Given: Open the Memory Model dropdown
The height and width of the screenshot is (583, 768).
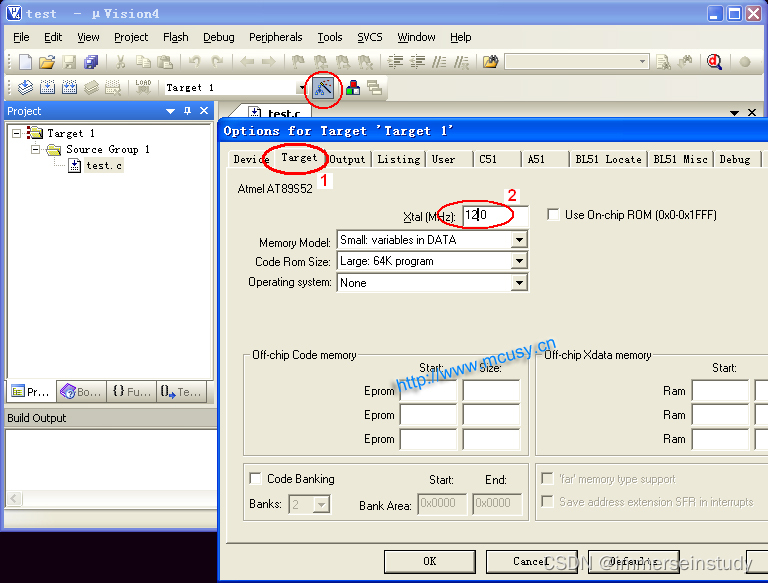Looking at the screenshot, I should coord(519,240).
